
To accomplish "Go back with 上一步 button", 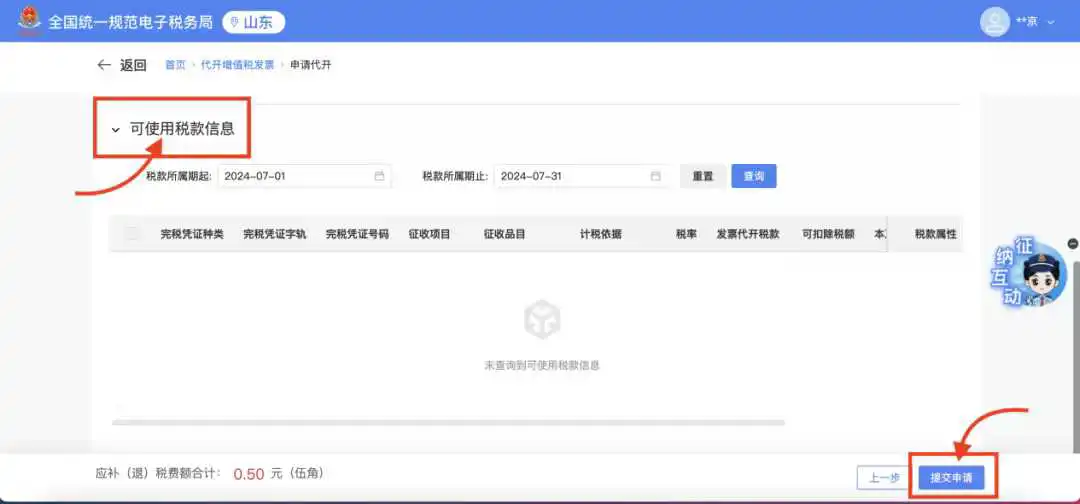I will 884,478.
